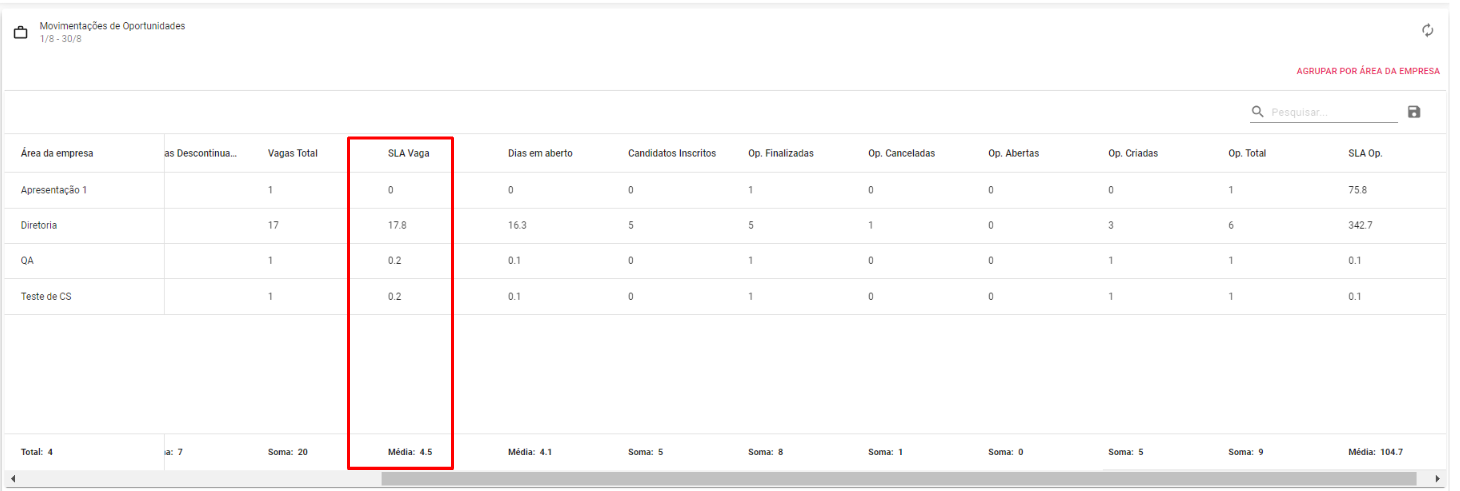Viewport: 1460px width, 491px height.
Task: Select the QA row label
Action: point(27,261)
